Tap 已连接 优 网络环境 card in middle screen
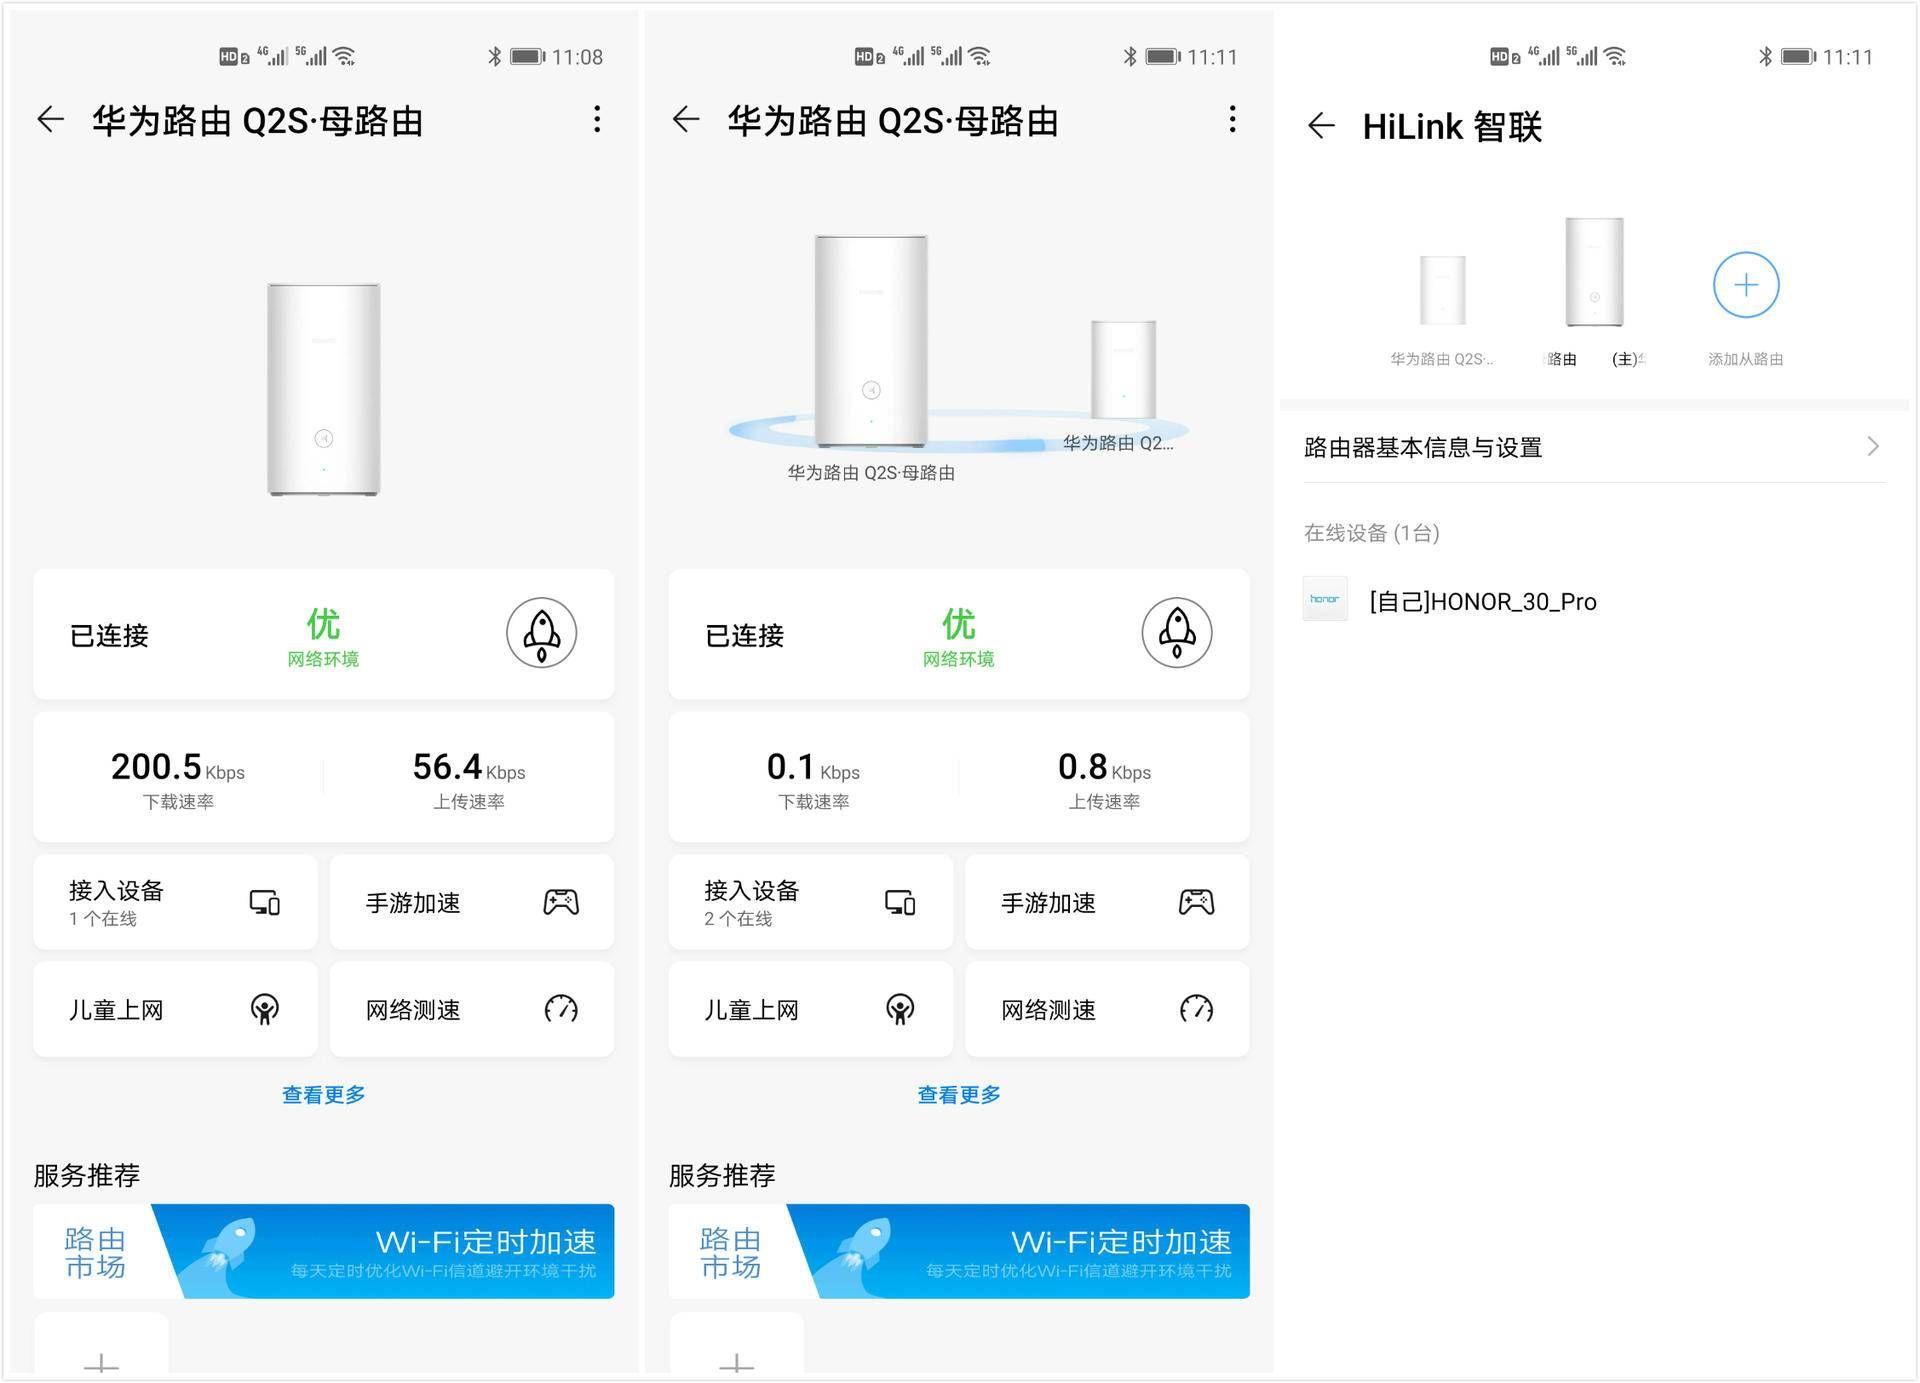 [959, 634]
